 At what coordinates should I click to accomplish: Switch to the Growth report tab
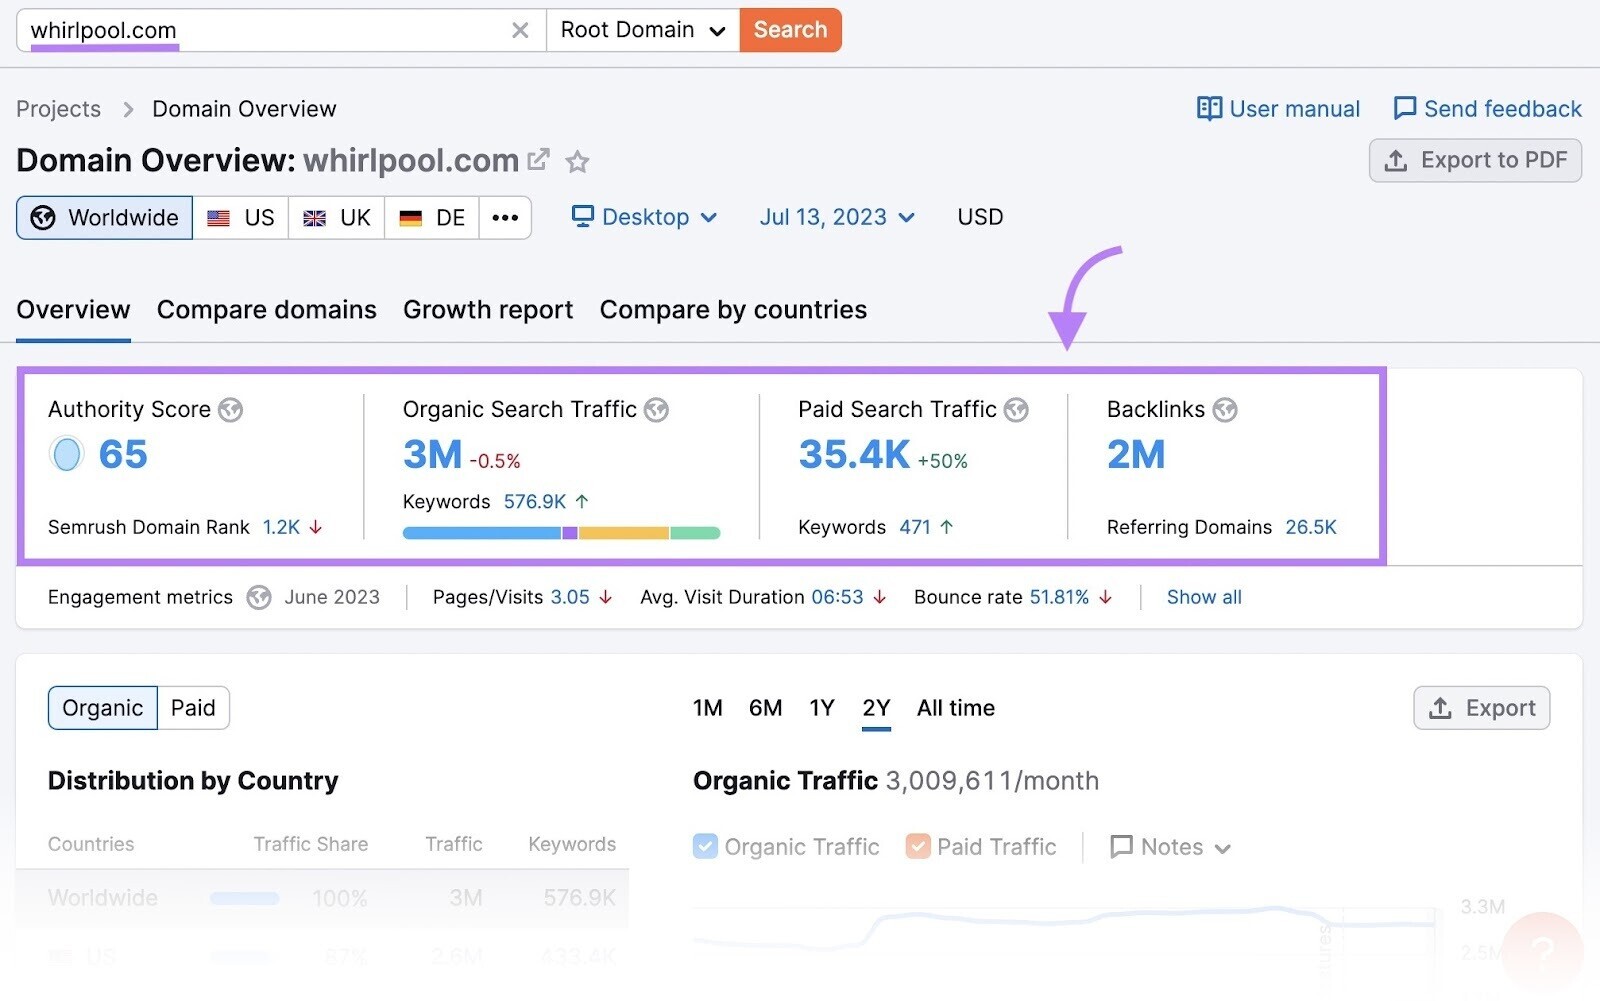coord(488,310)
